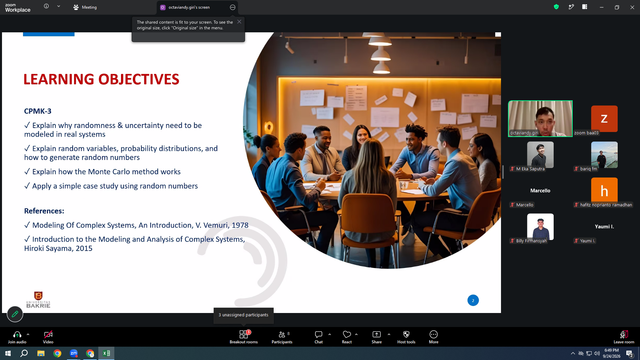Select M Eka Saputra's video tile
This screenshot has width=640, height=360.
540,155
